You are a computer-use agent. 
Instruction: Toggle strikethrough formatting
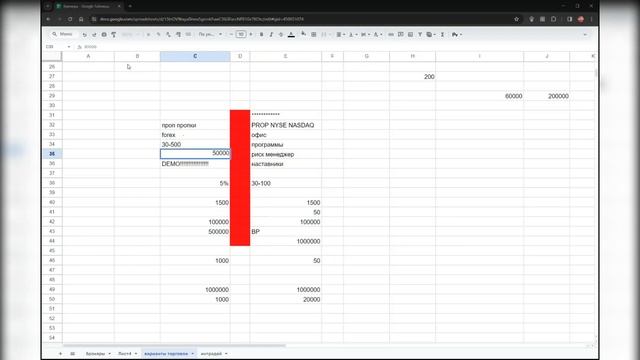click(281, 35)
